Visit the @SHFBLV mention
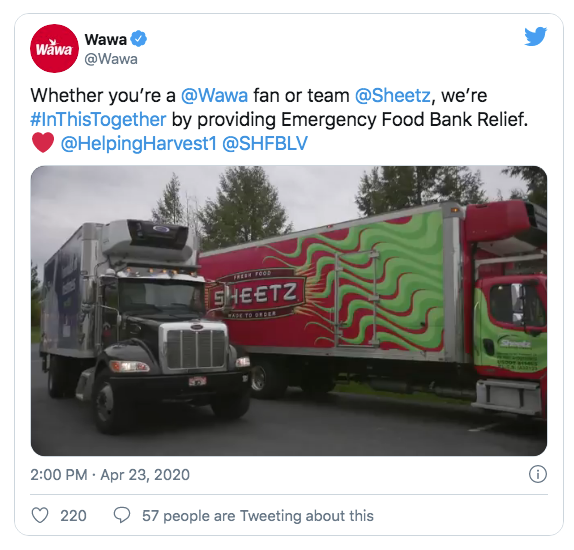574x550 pixels. (265, 143)
